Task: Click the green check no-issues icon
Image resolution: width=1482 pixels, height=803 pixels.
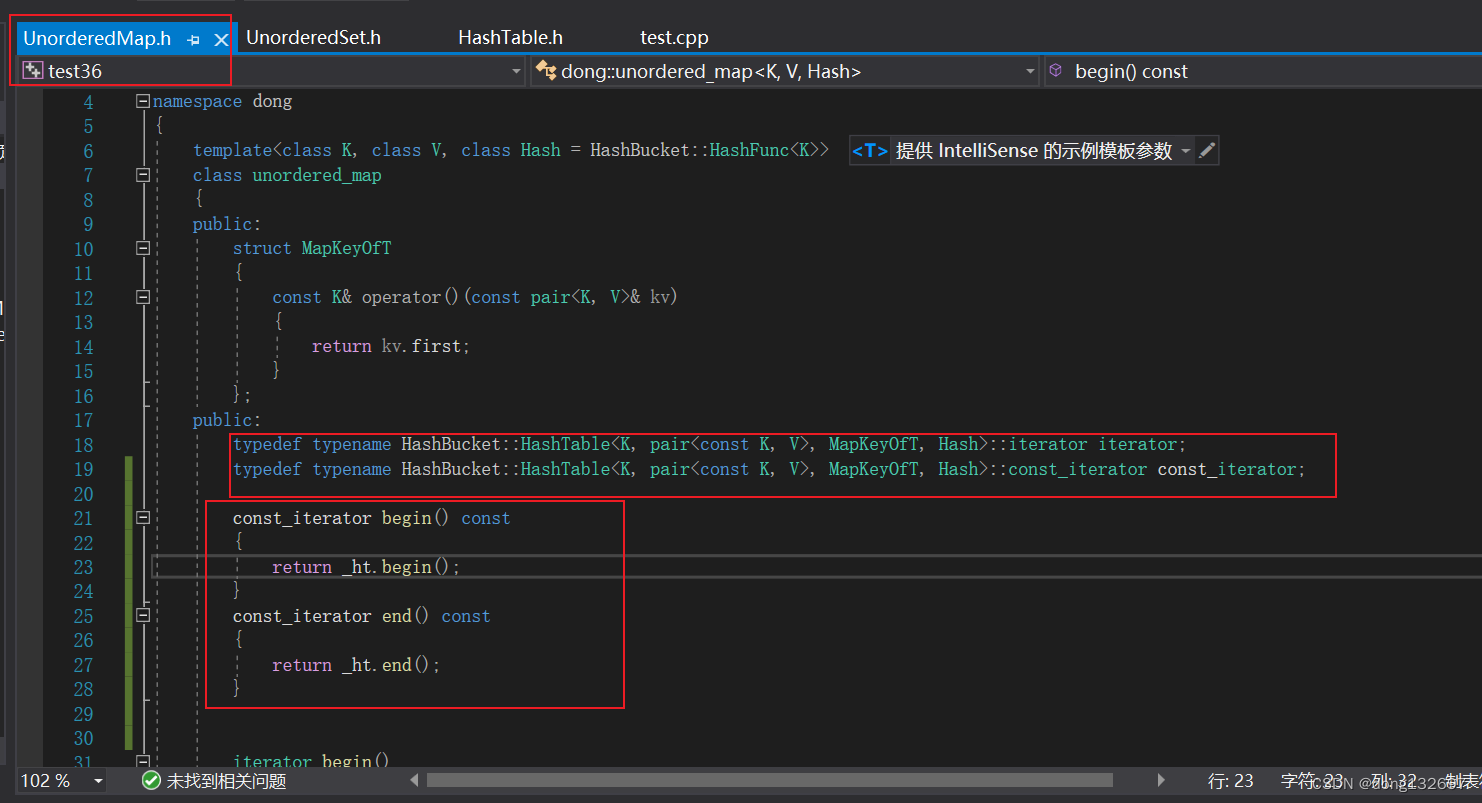Action: point(151,780)
